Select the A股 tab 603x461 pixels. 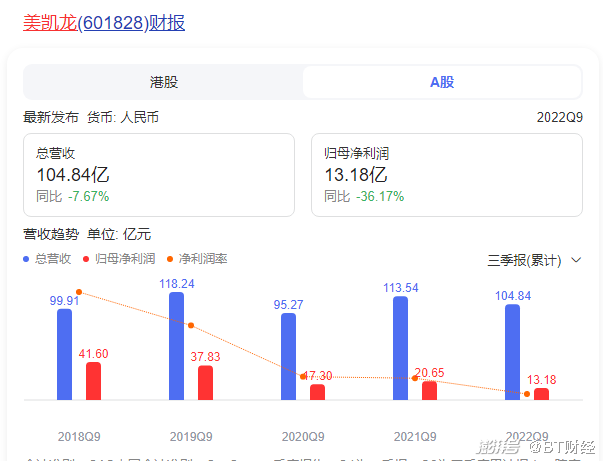pyautogui.click(x=442, y=82)
